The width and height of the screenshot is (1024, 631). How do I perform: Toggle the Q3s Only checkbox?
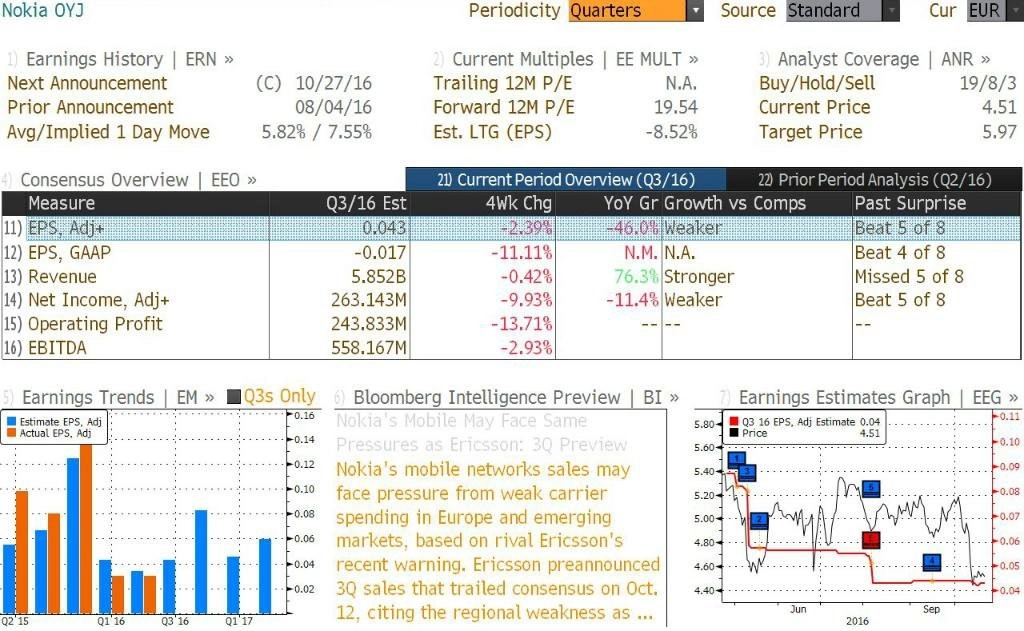[x=236, y=397]
